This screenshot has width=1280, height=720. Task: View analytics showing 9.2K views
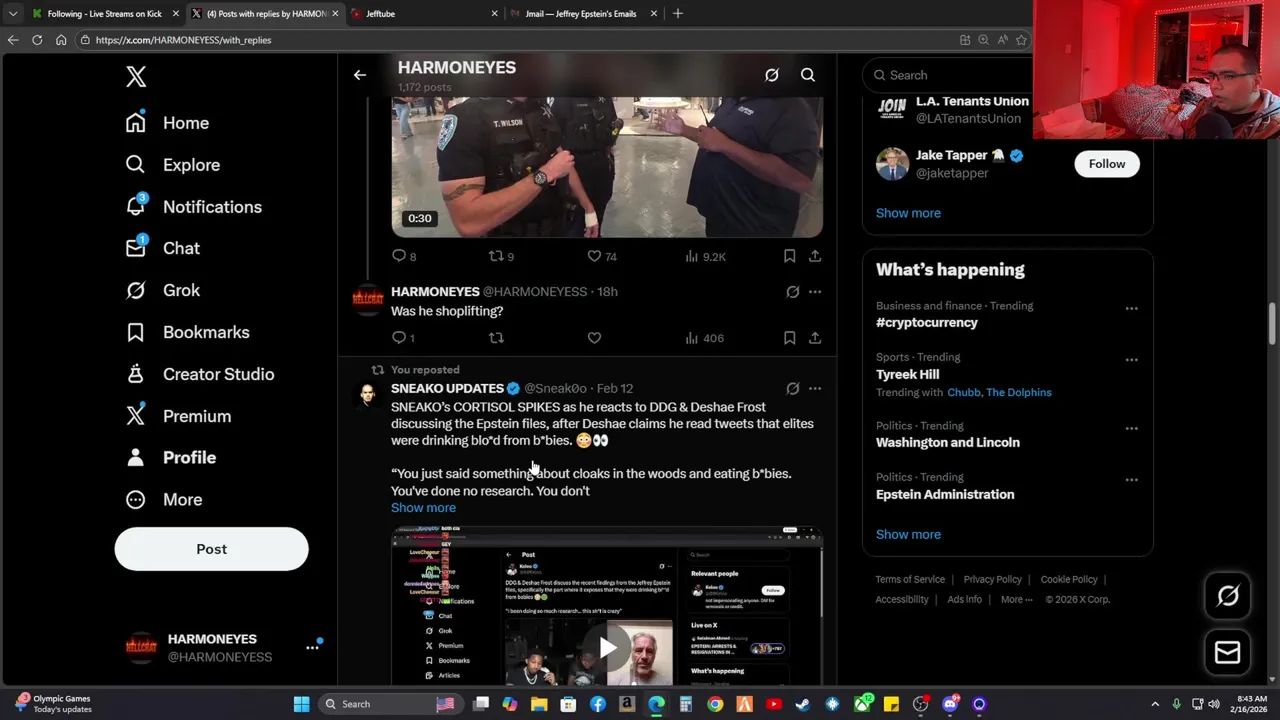tap(705, 256)
